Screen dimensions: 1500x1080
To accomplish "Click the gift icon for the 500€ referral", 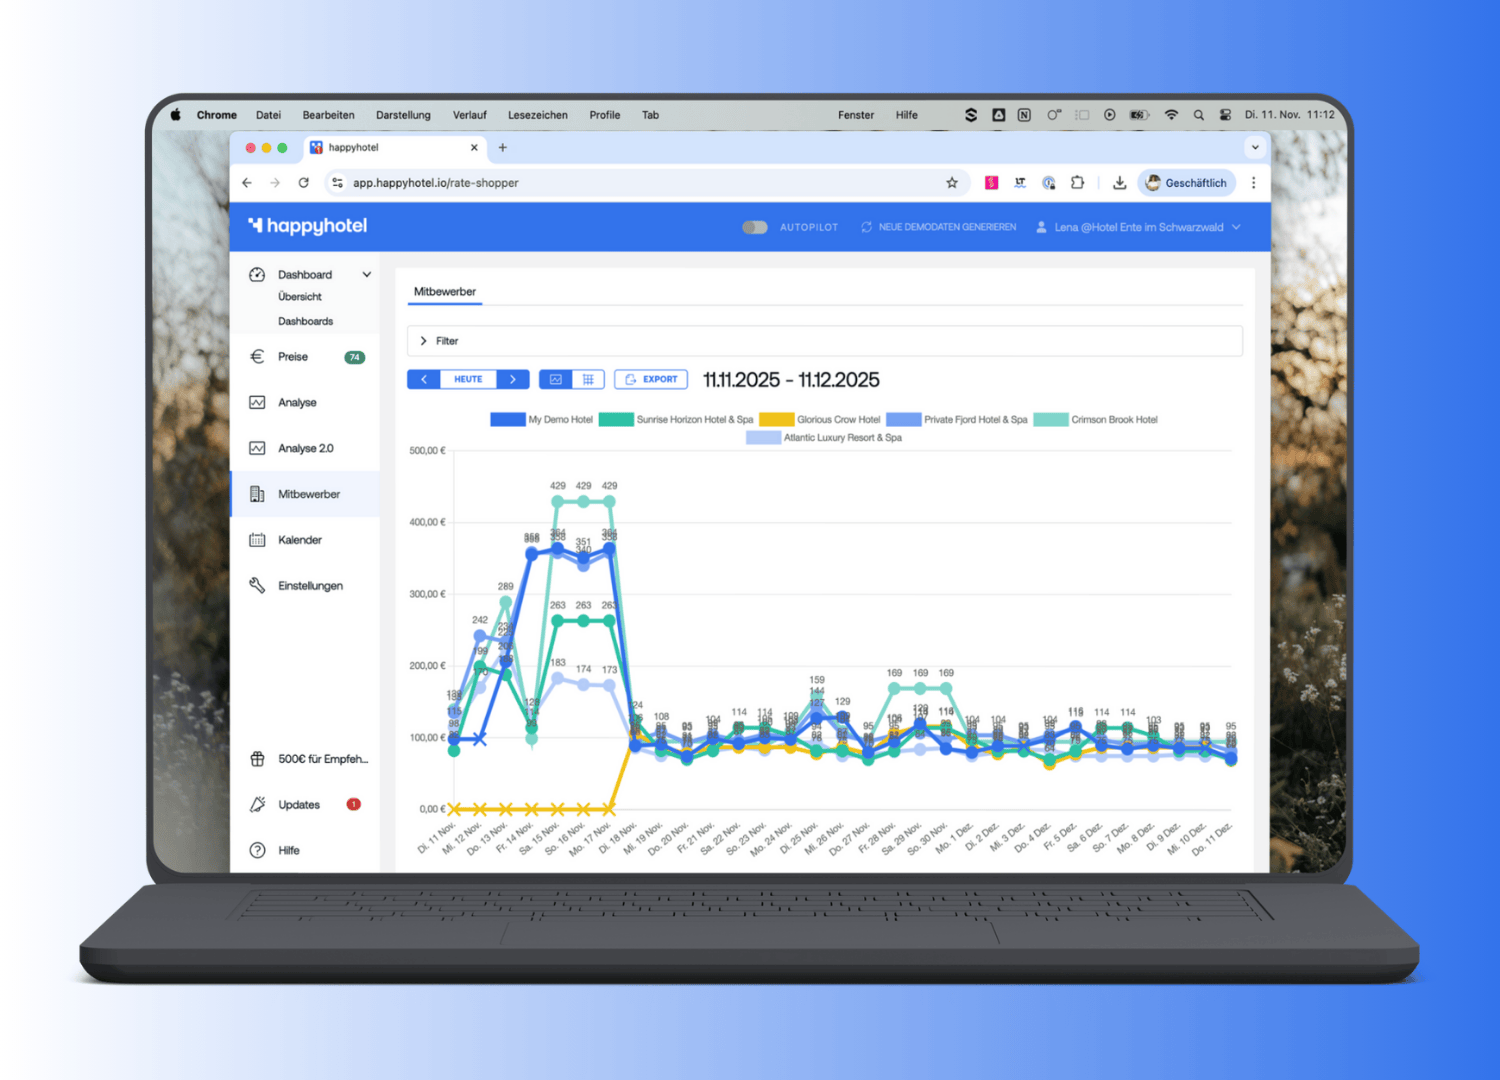I will point(257,759).
